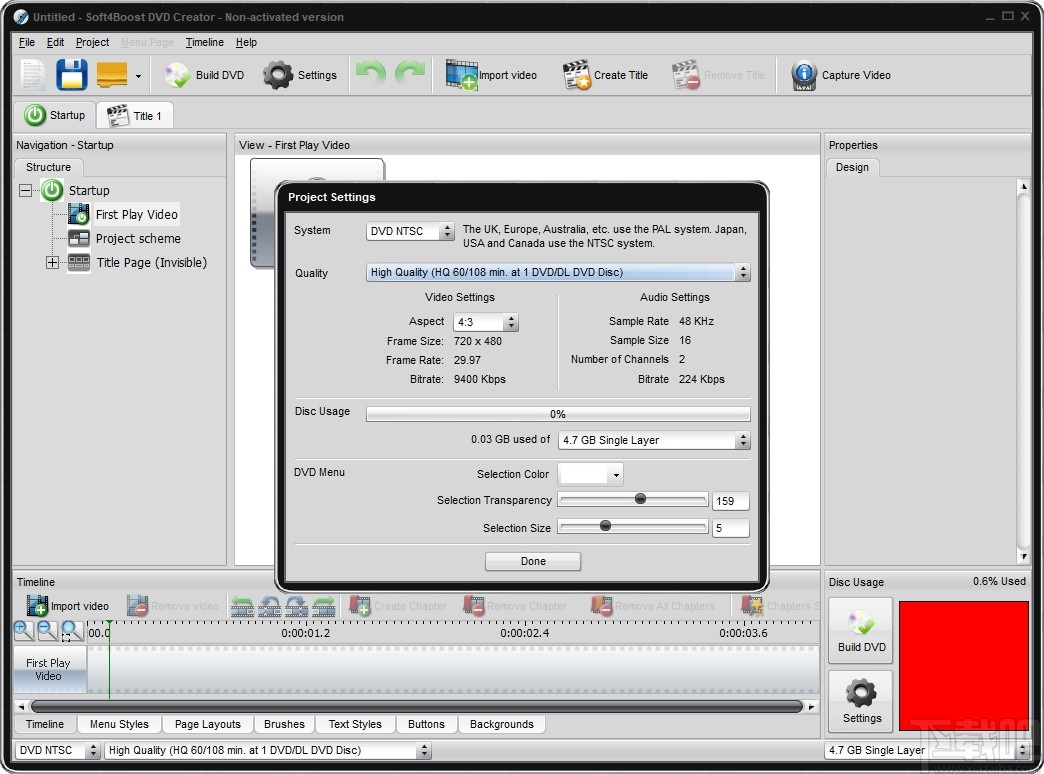Click the Build DVD button in Disc Usage panel
Screen dimensions: 1044x774
(860, 630)
